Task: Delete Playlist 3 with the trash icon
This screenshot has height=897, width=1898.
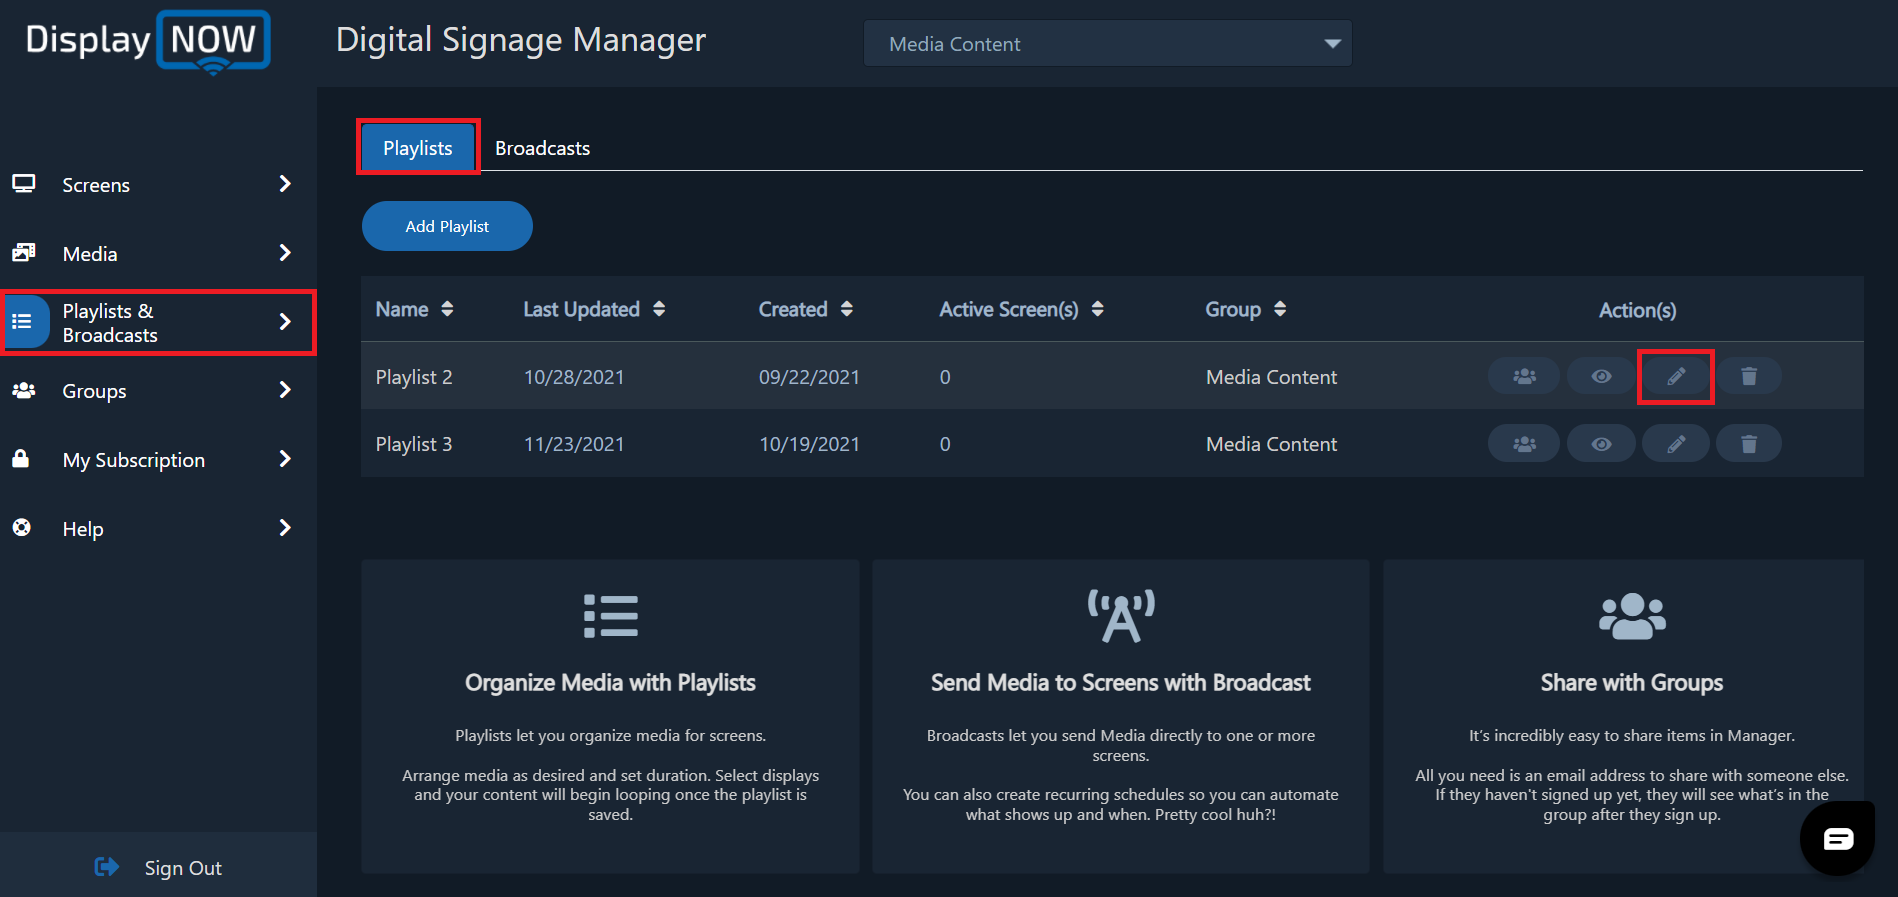Action: (1749, 444)
